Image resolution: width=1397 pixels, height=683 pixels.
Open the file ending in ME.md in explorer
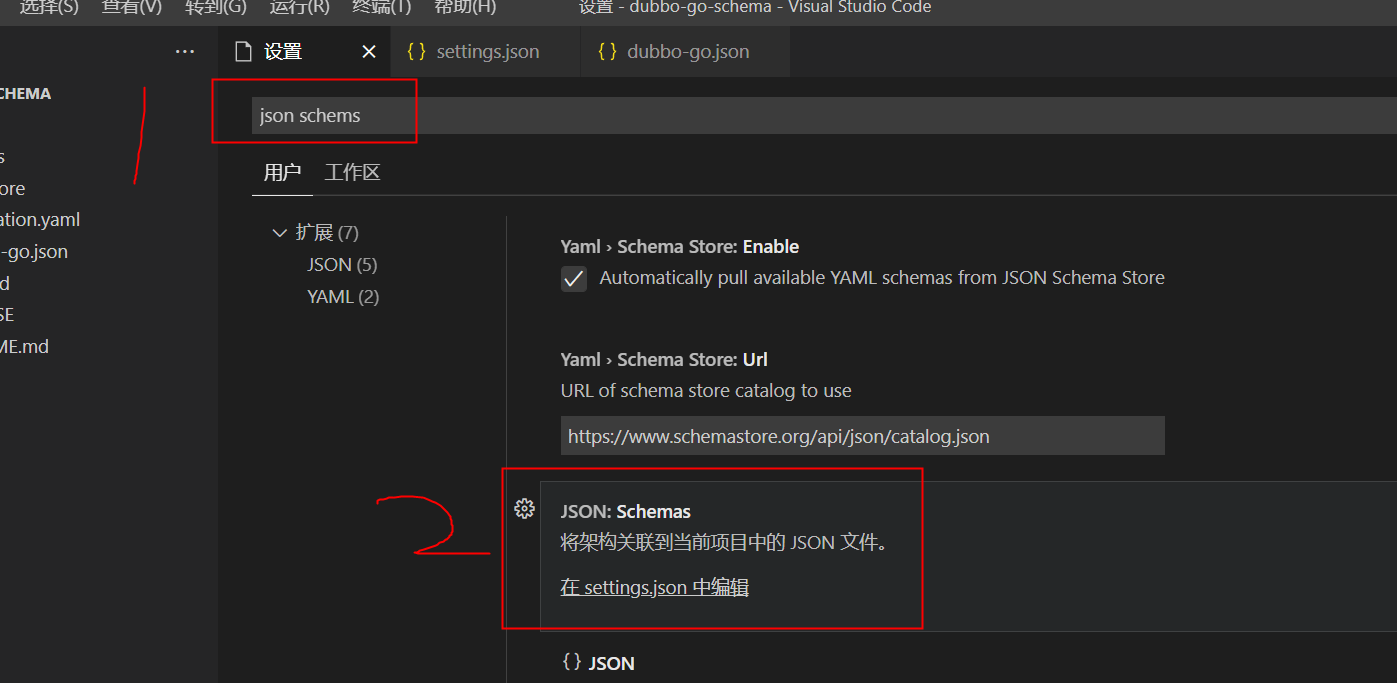25,346
